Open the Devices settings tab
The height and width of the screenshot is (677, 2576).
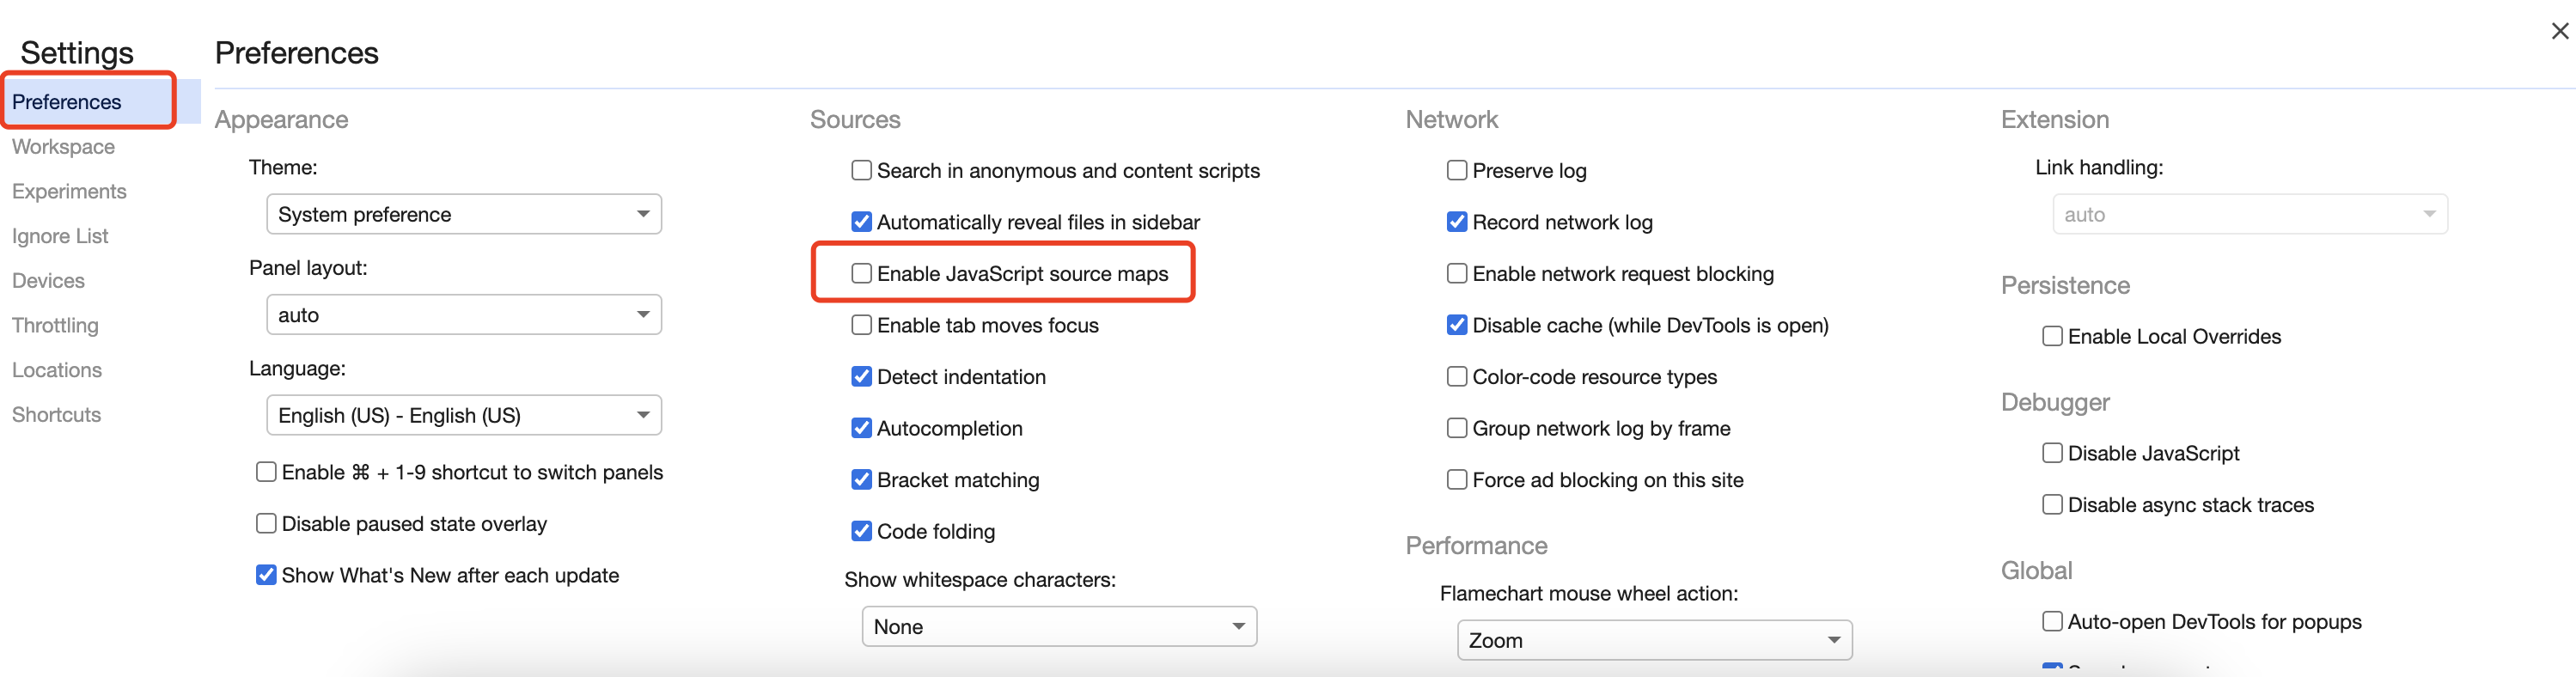tap(48, 281)
